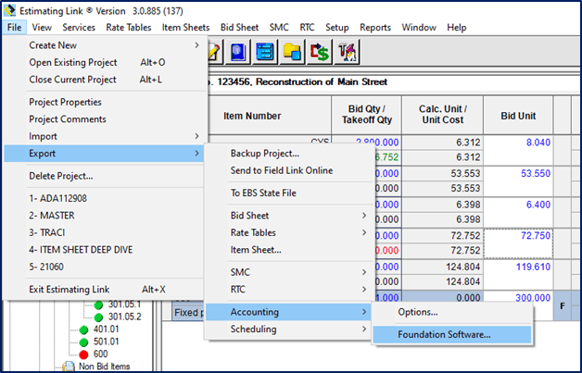Image resolution: width=582 pixels, height=373 pixels.
Task: Open the Reports menu
Action: coord(375,27)
